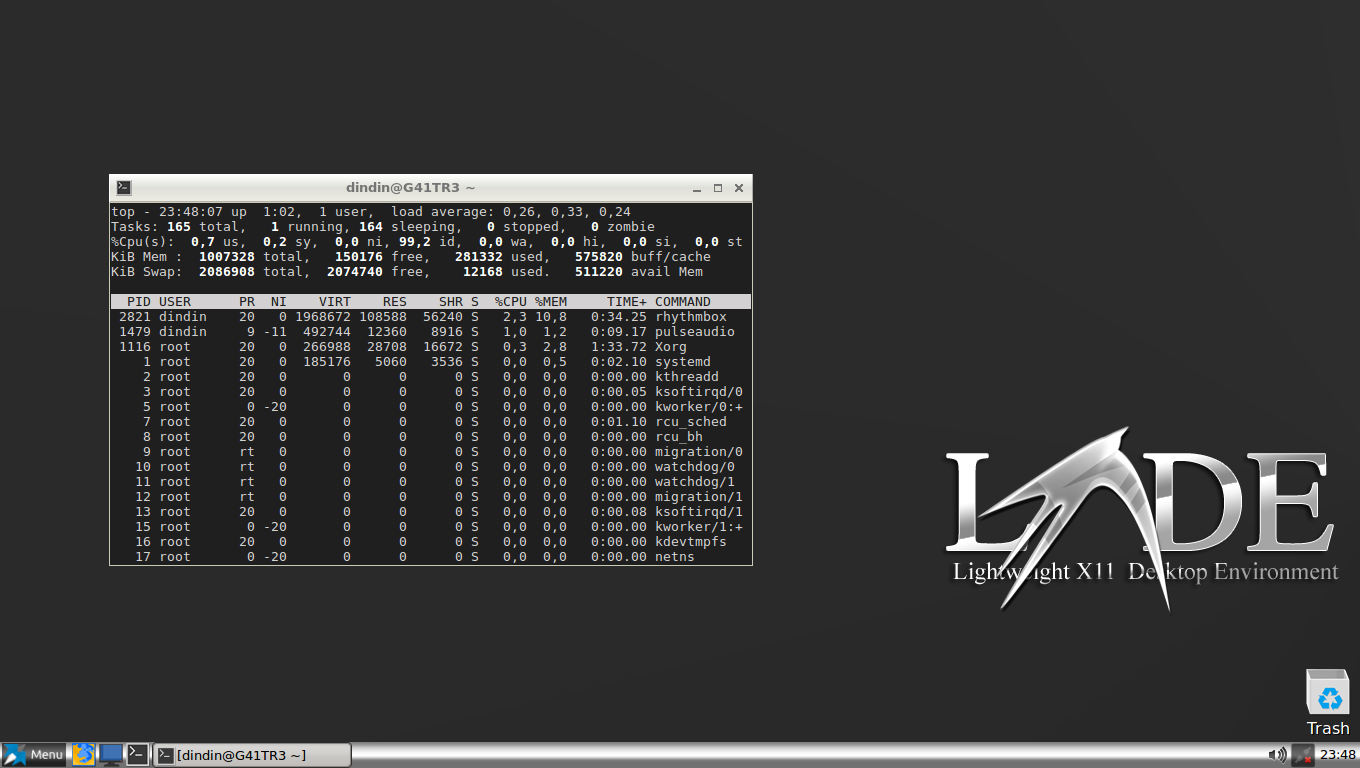Click PID 1479 in the process list
Screen dimensions: 1360x768
pyautogui.click(x=135, y=332)
